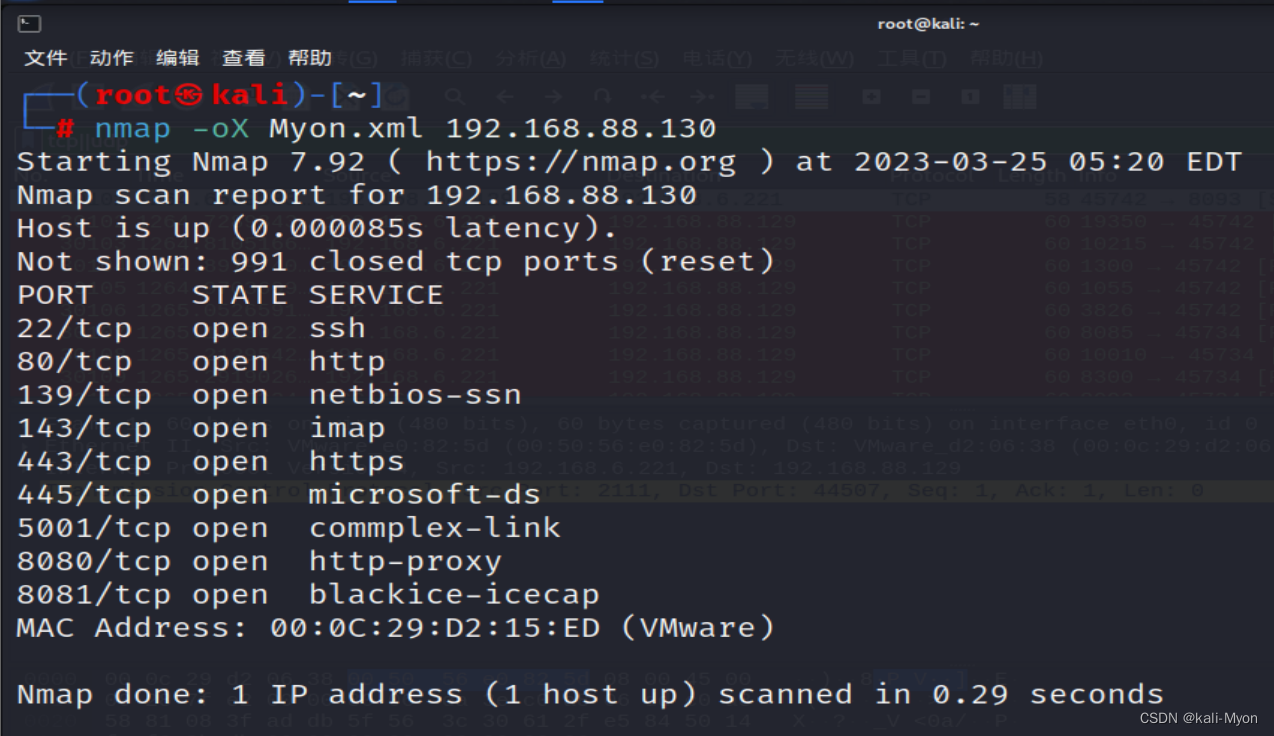Click Myon.xml in the nmap command
This screenshot has height=736, width=1274.
[x=346, y=129]
